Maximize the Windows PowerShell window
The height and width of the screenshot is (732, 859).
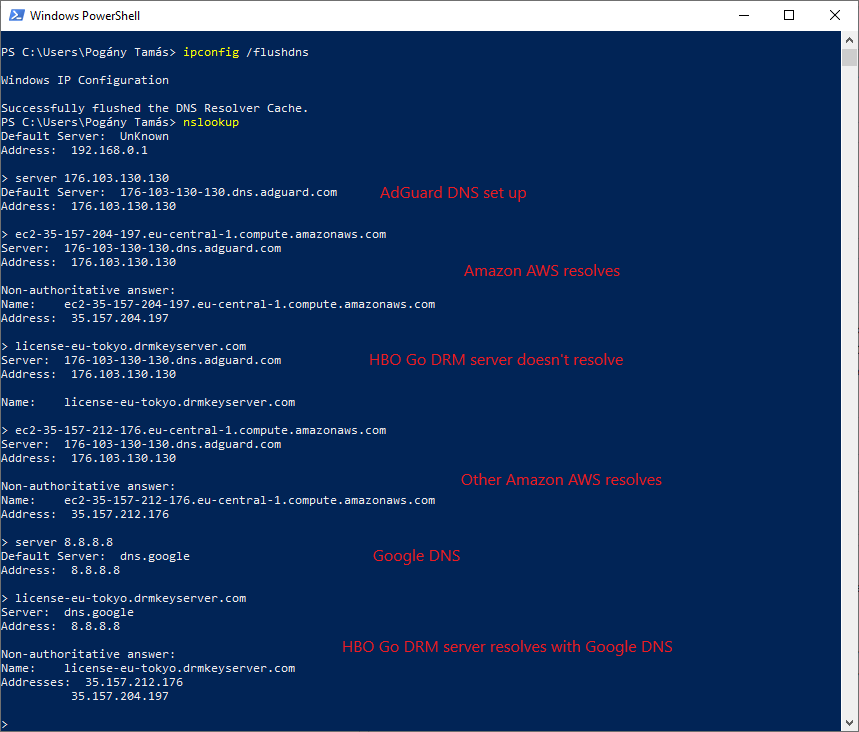coord(789,15)
